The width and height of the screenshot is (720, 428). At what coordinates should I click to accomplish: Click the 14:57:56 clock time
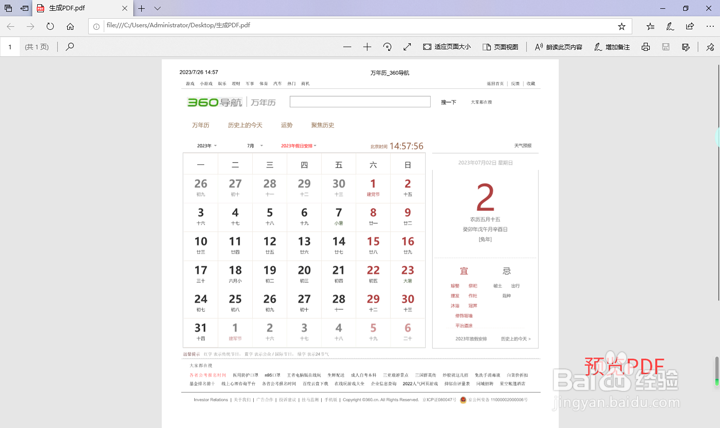406,146
